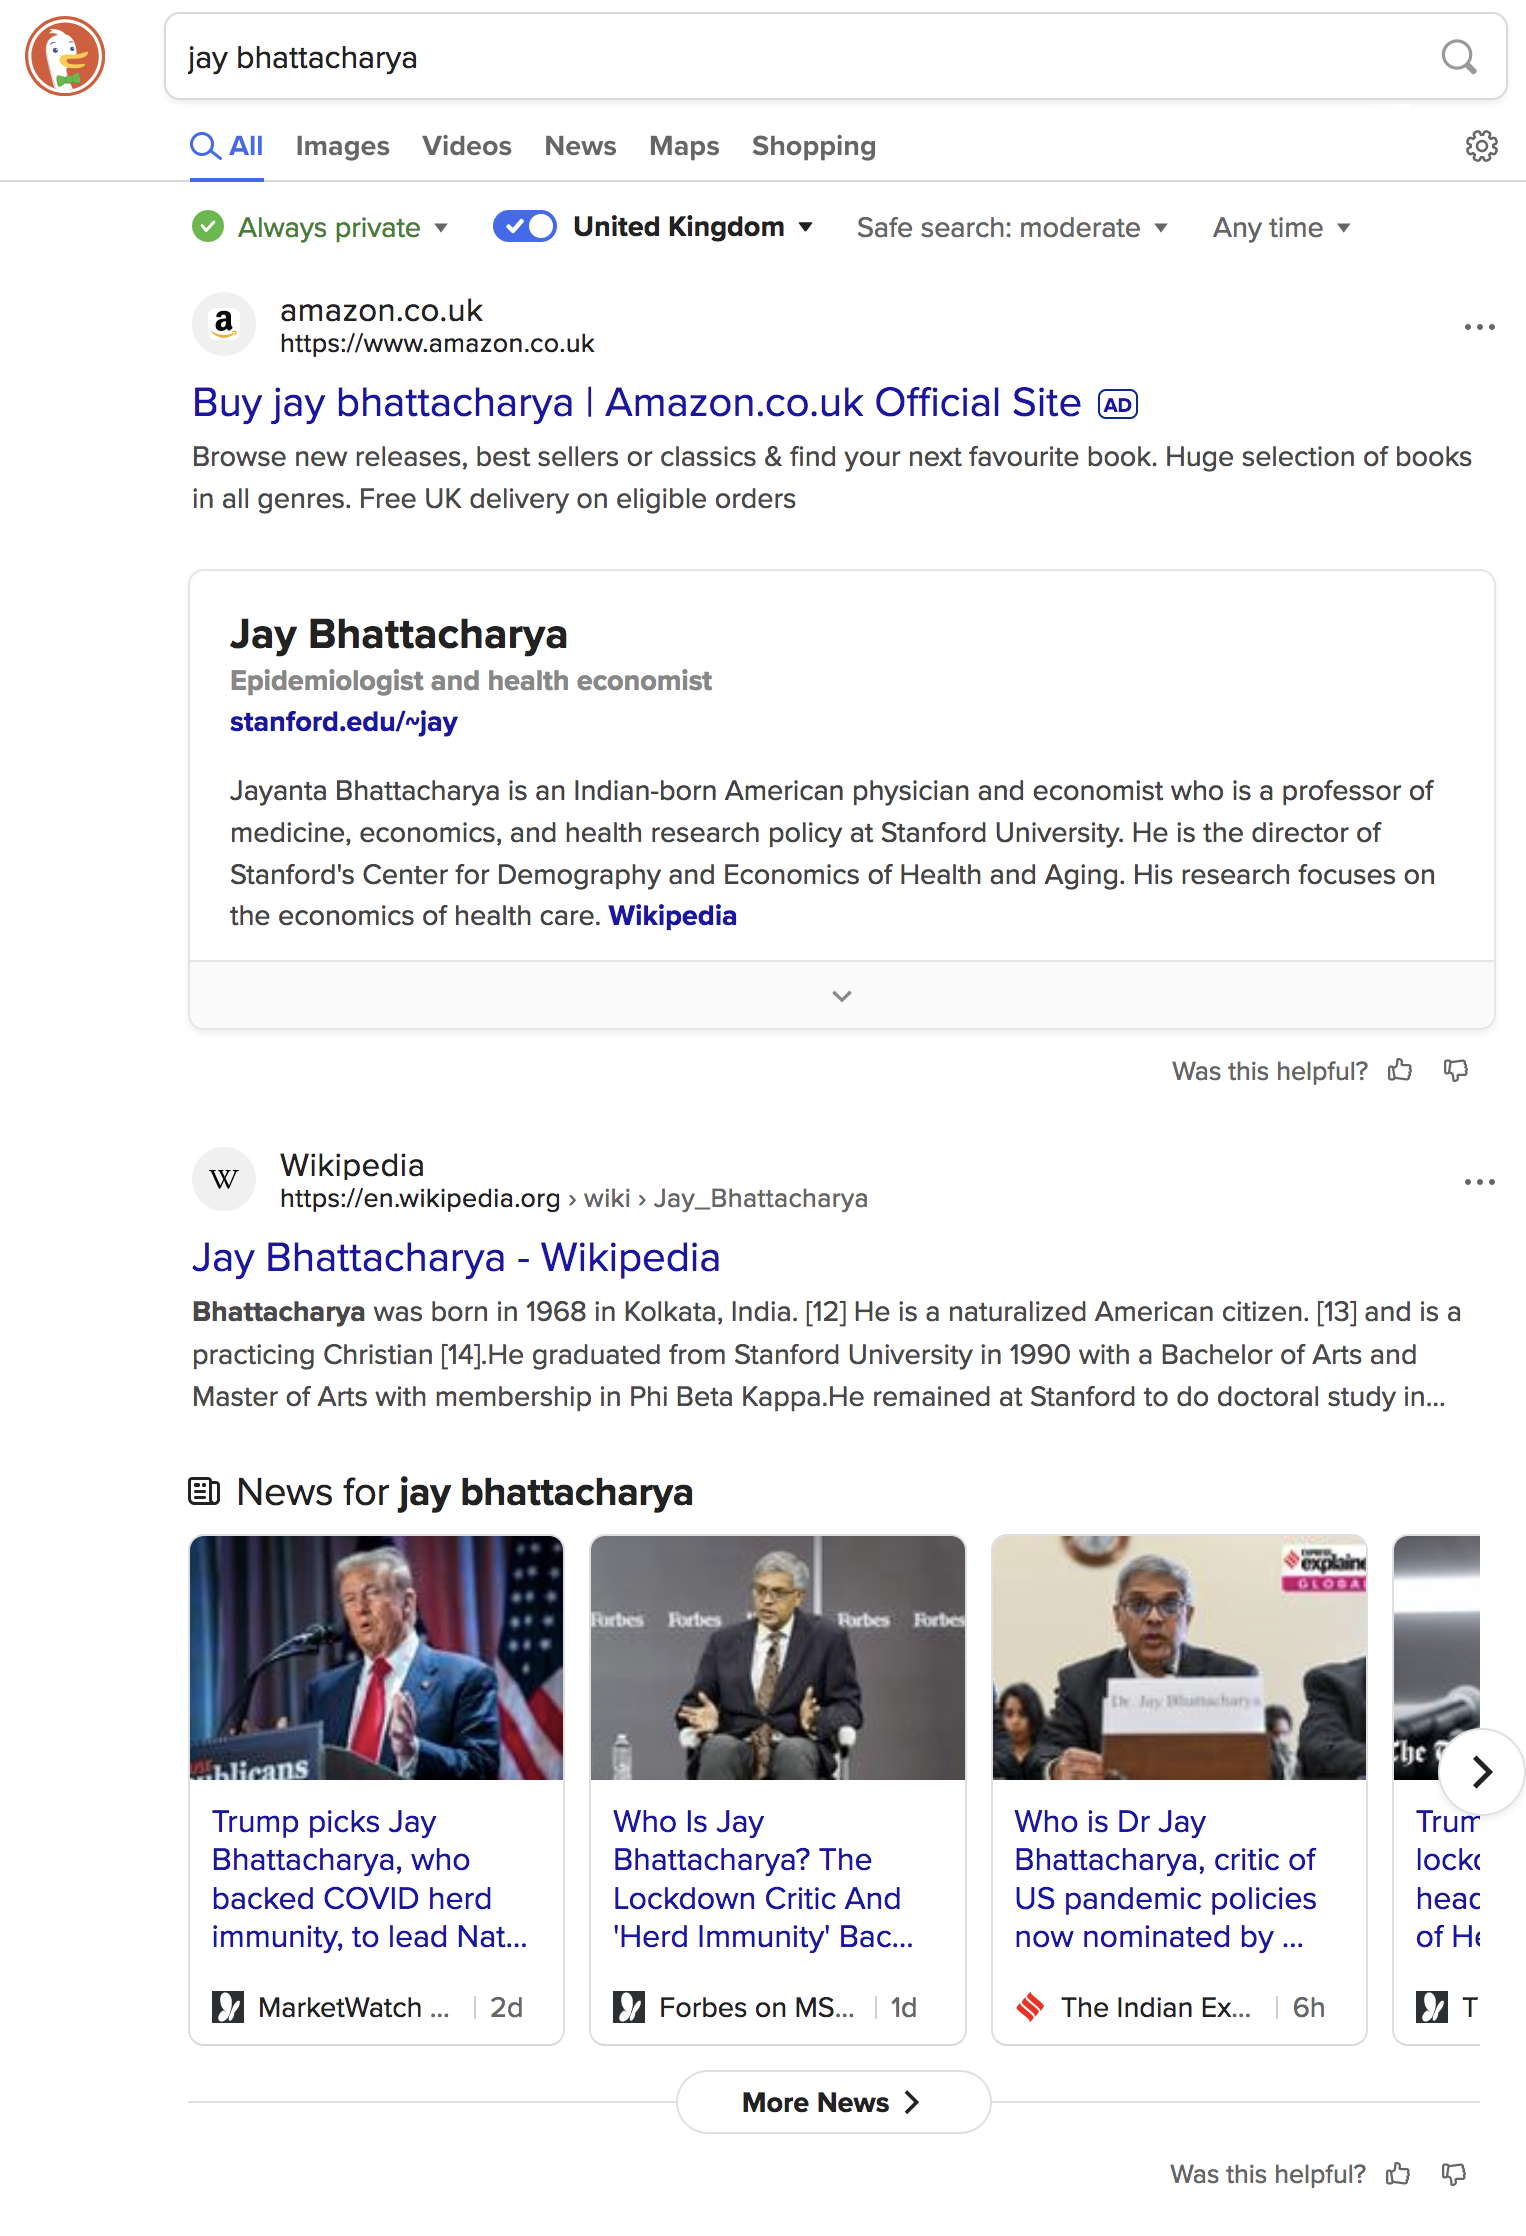Toggle the United Kingdom region switch
Screen dimensions: 1526x2236
[x=525, y=227]
